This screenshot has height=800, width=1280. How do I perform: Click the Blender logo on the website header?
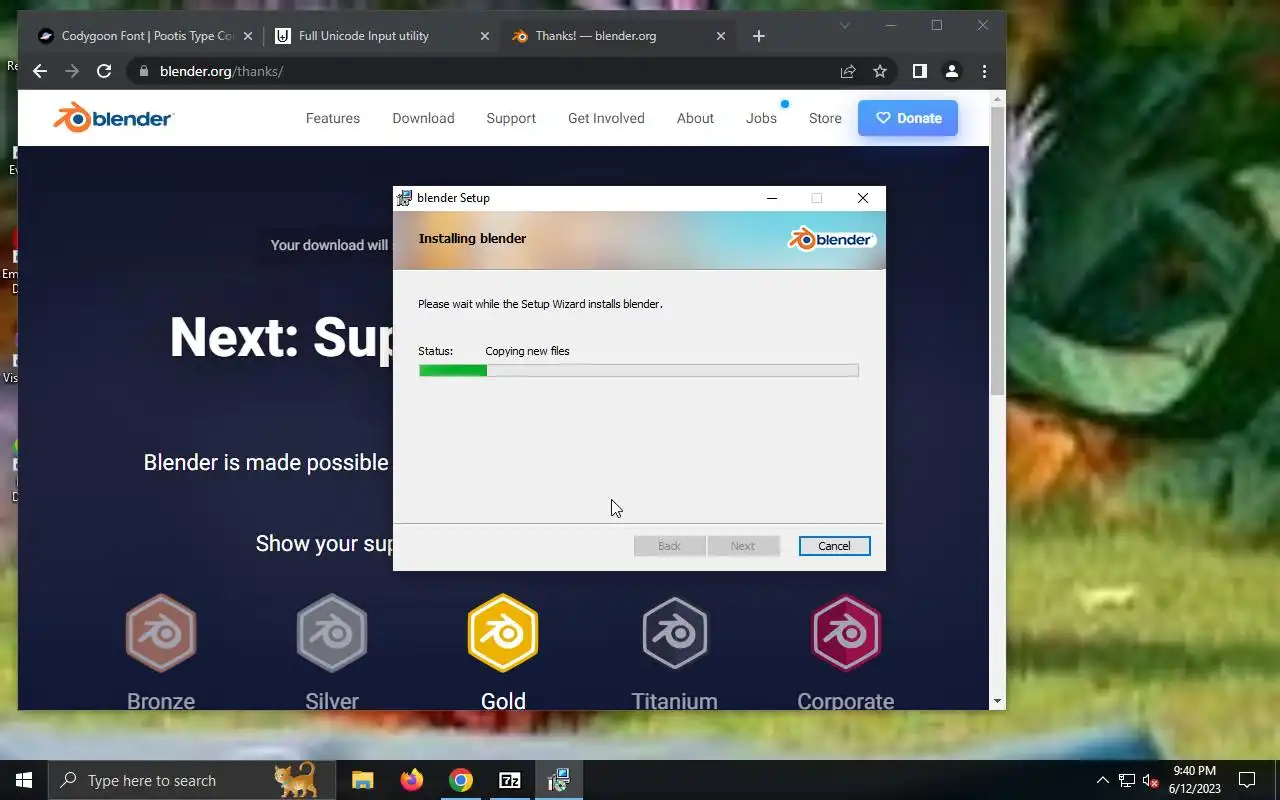[x=113, y=118]
